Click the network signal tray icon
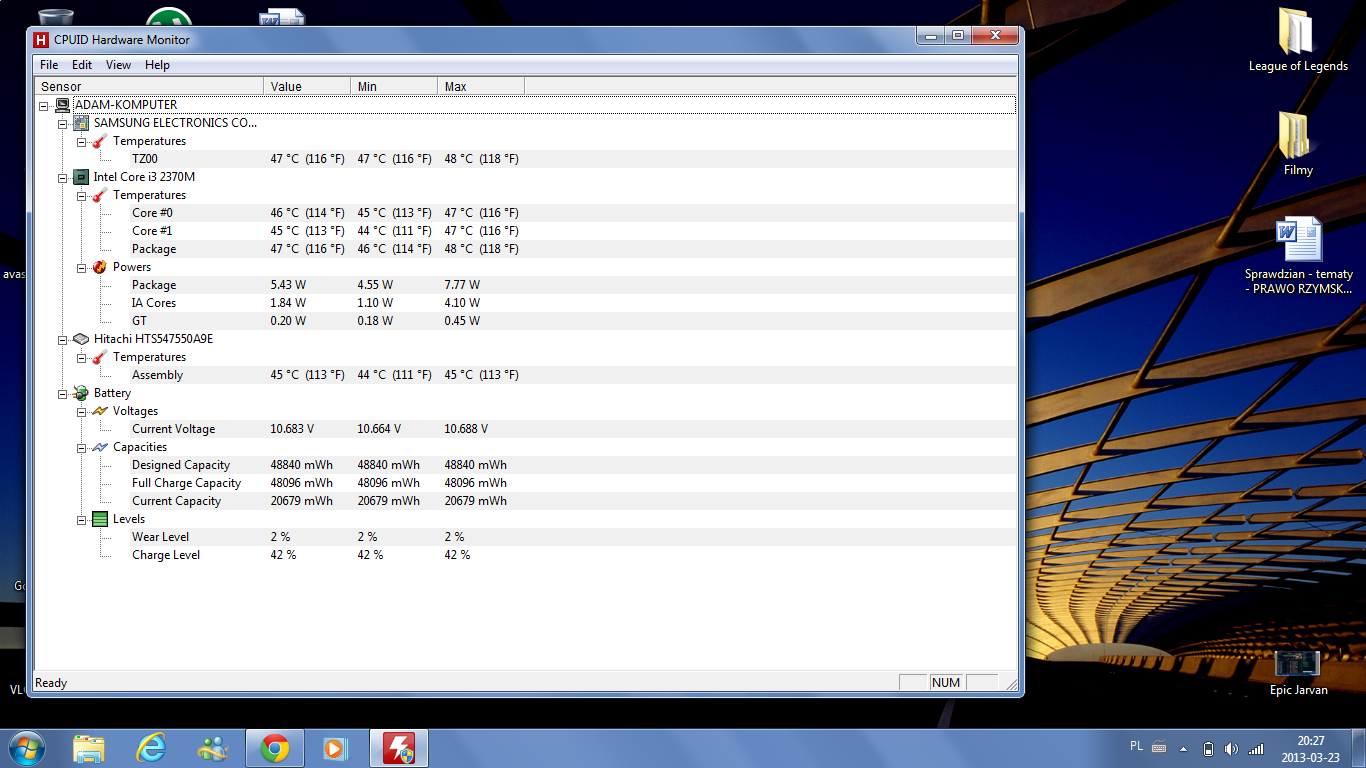 click(x=1256, y=749)
